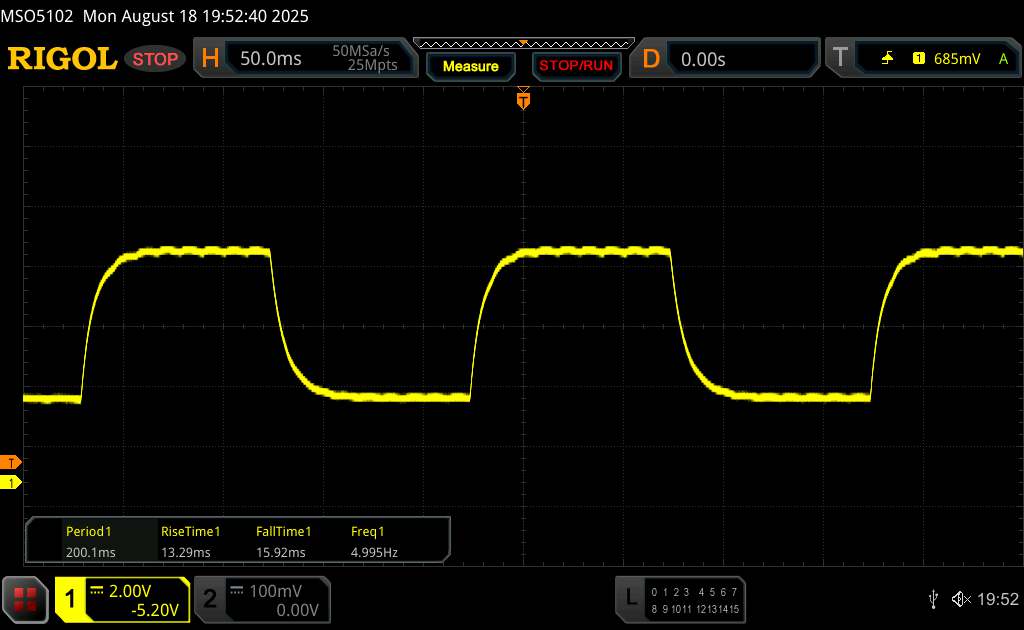
Task: Click the trigger source channel 1 badge
Action: [x=918, y=59]
